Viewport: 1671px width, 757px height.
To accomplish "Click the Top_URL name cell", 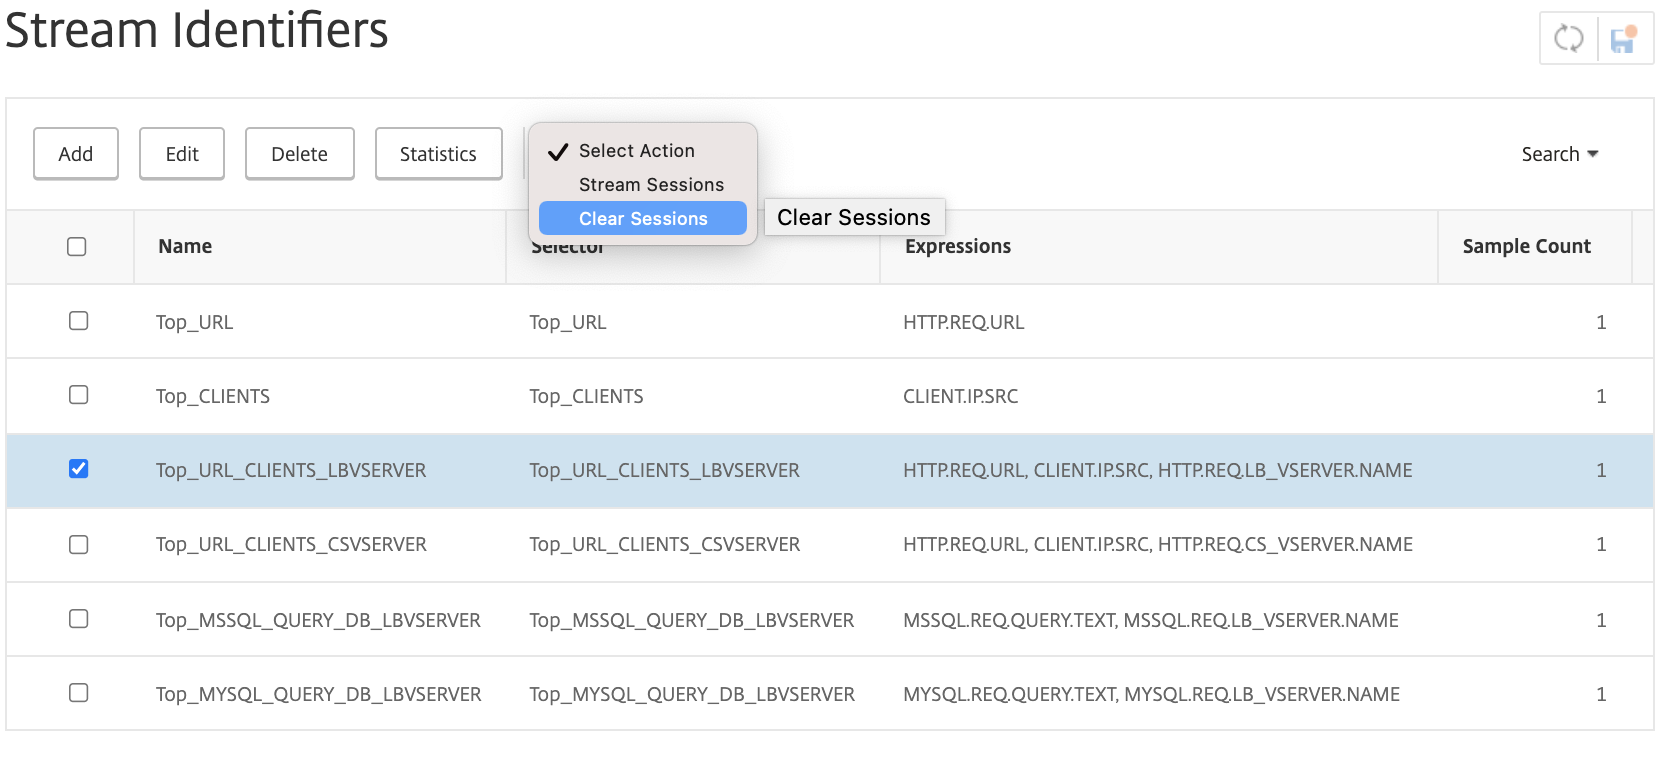I will (x=195, y=322).
